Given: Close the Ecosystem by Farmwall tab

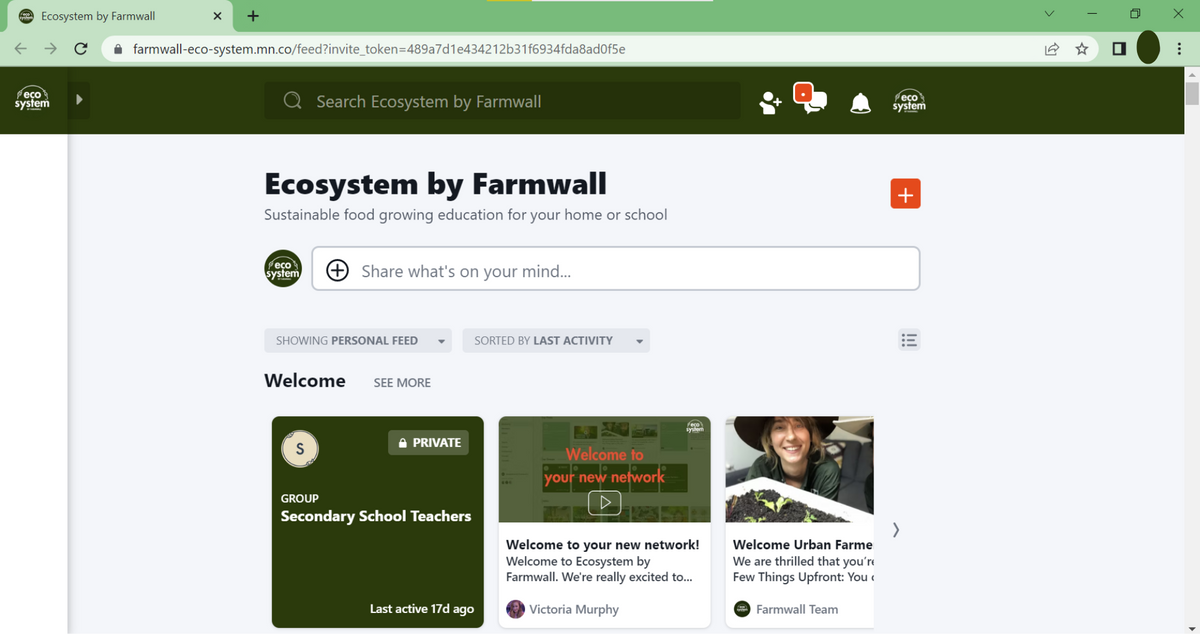Looking at the screenshot, I should pyautogui.click(x=219, y=16).
